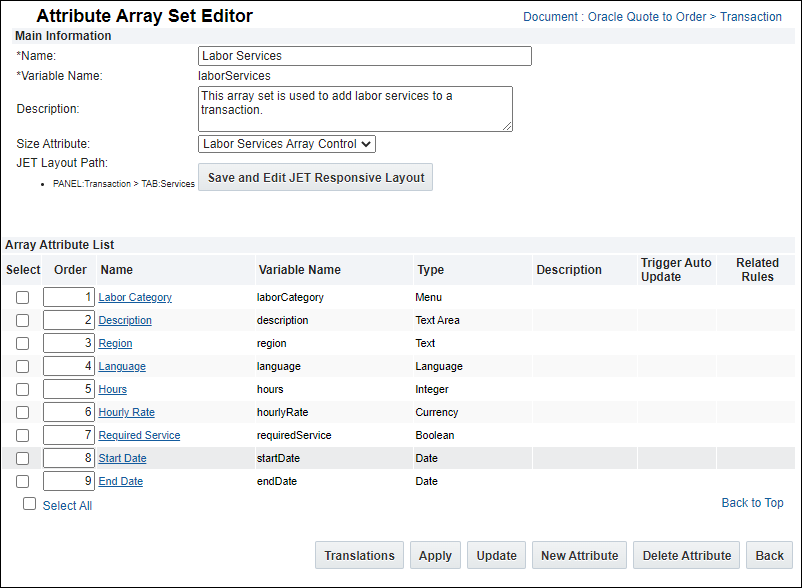This screenshot has height=588, width=802.
Task: Click Delete Attribute
Action: [x=686, y=555]
